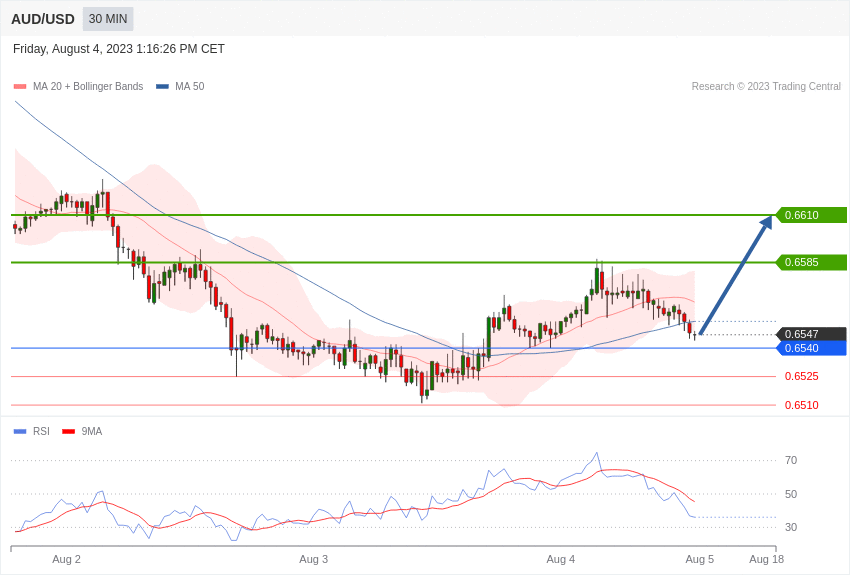Click the Research © 2023 Trading Central text
Screen dimensions: 850x576
(x=766, y=86)
